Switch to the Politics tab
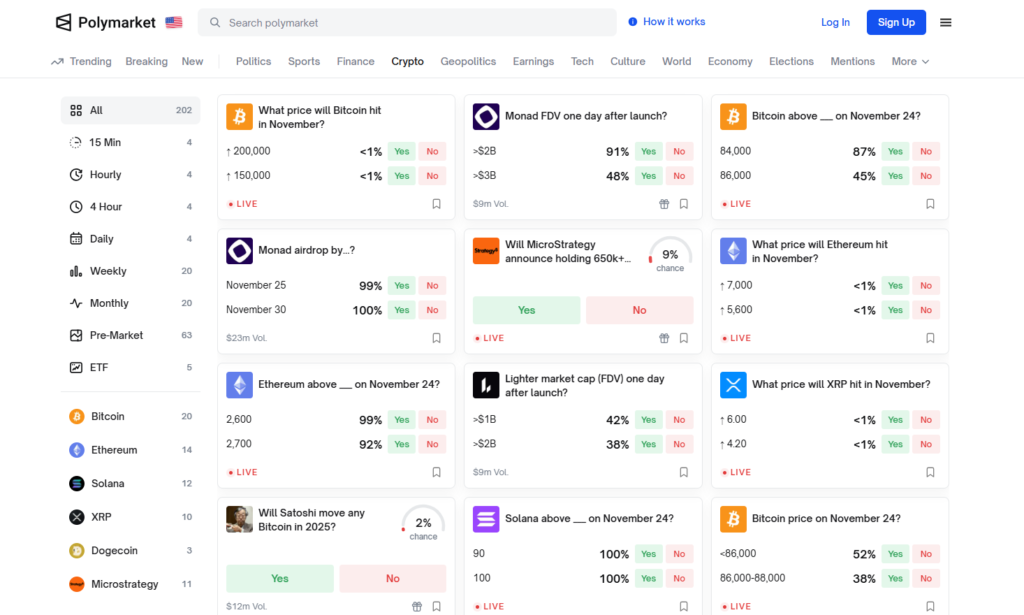 pos(253,62)
